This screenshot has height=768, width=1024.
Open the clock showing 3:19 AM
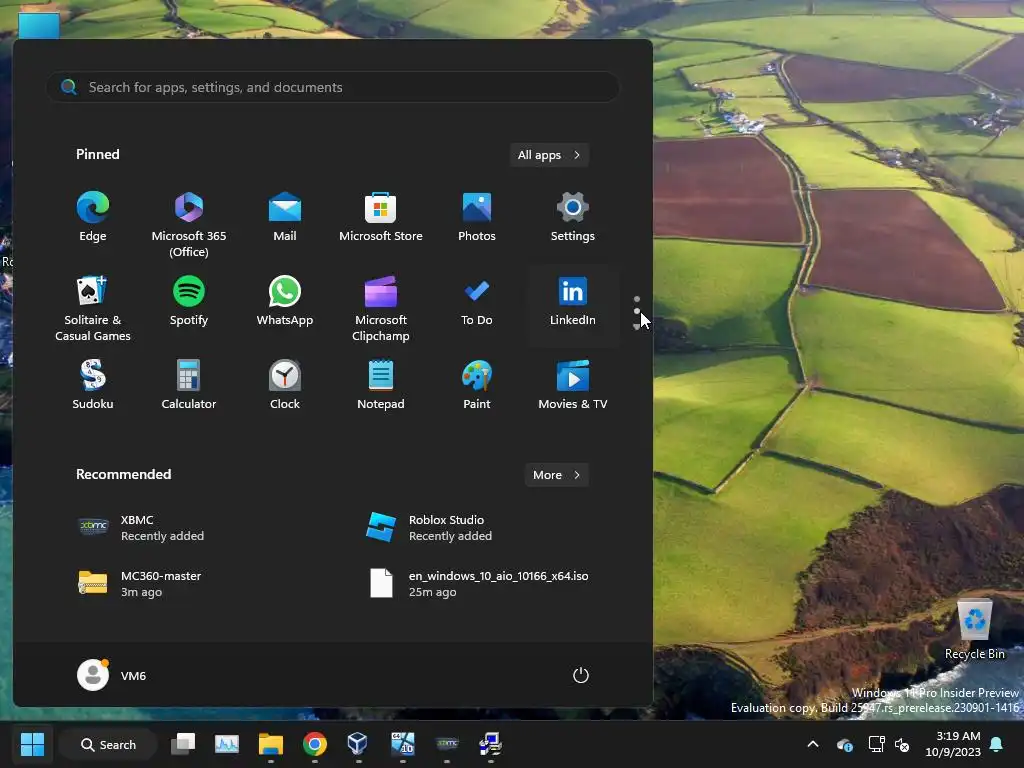click(x=953, y=744)
